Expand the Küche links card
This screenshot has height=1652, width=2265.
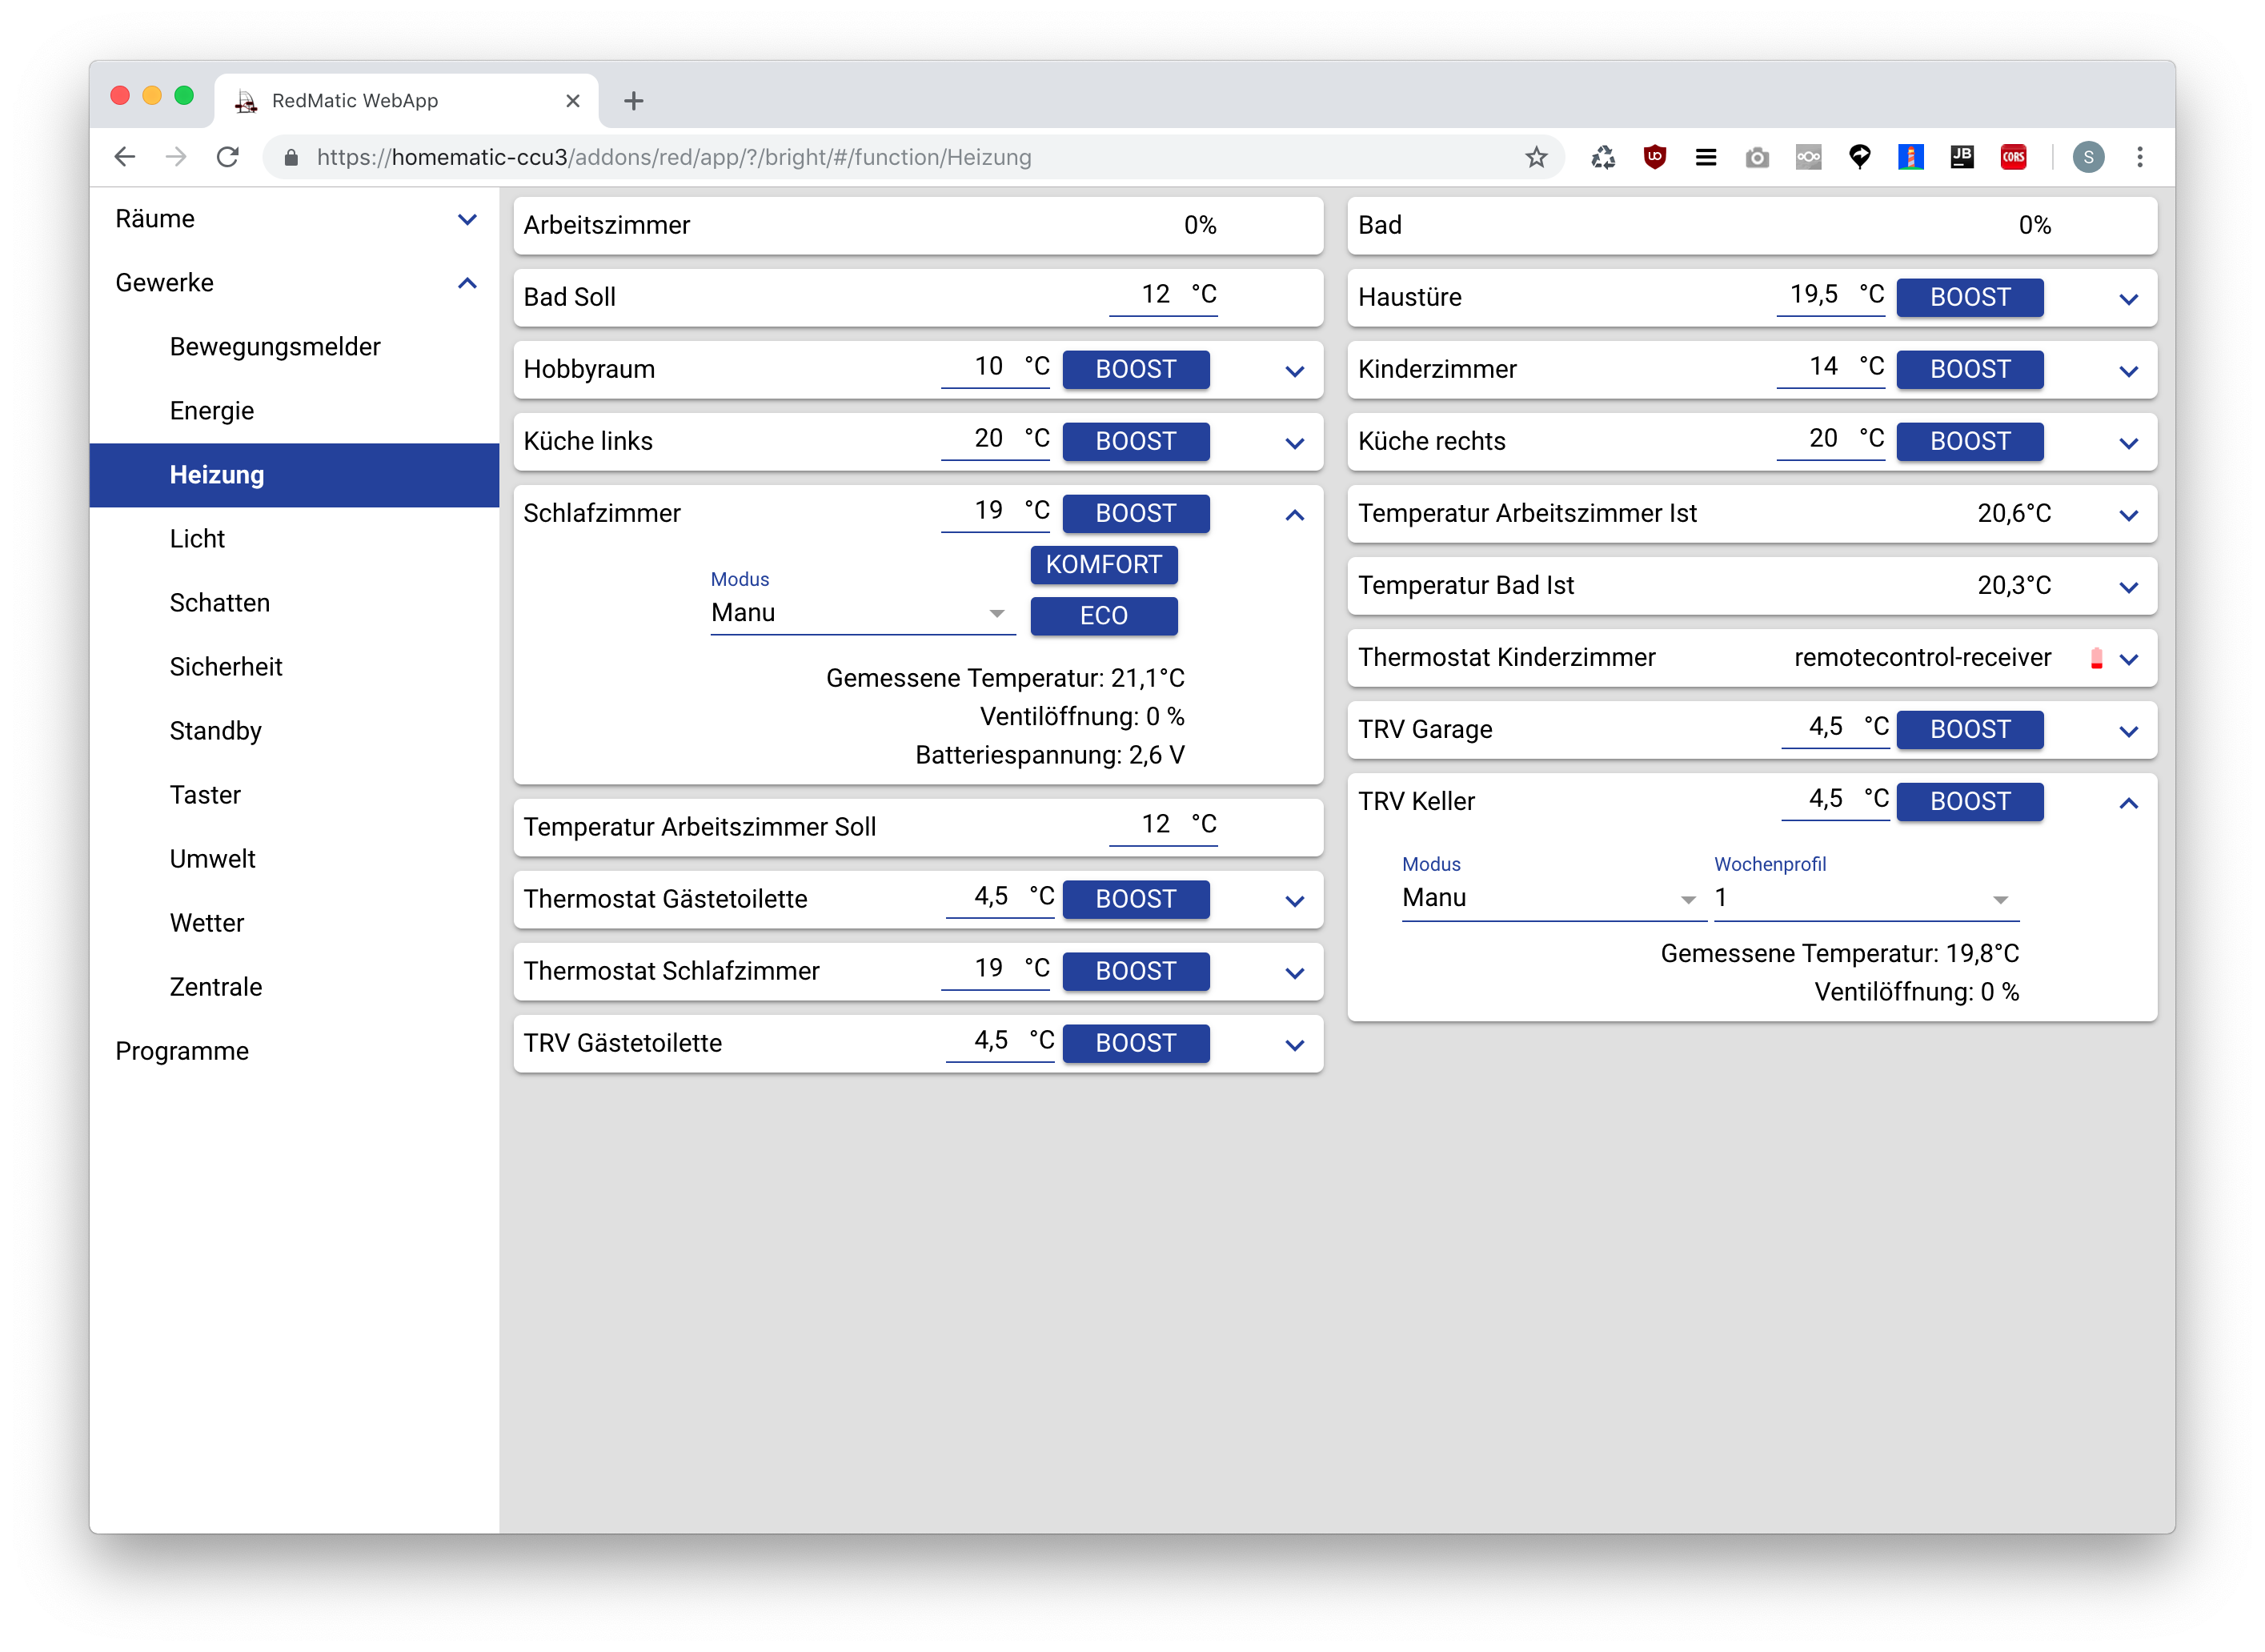pos(1294,443)
